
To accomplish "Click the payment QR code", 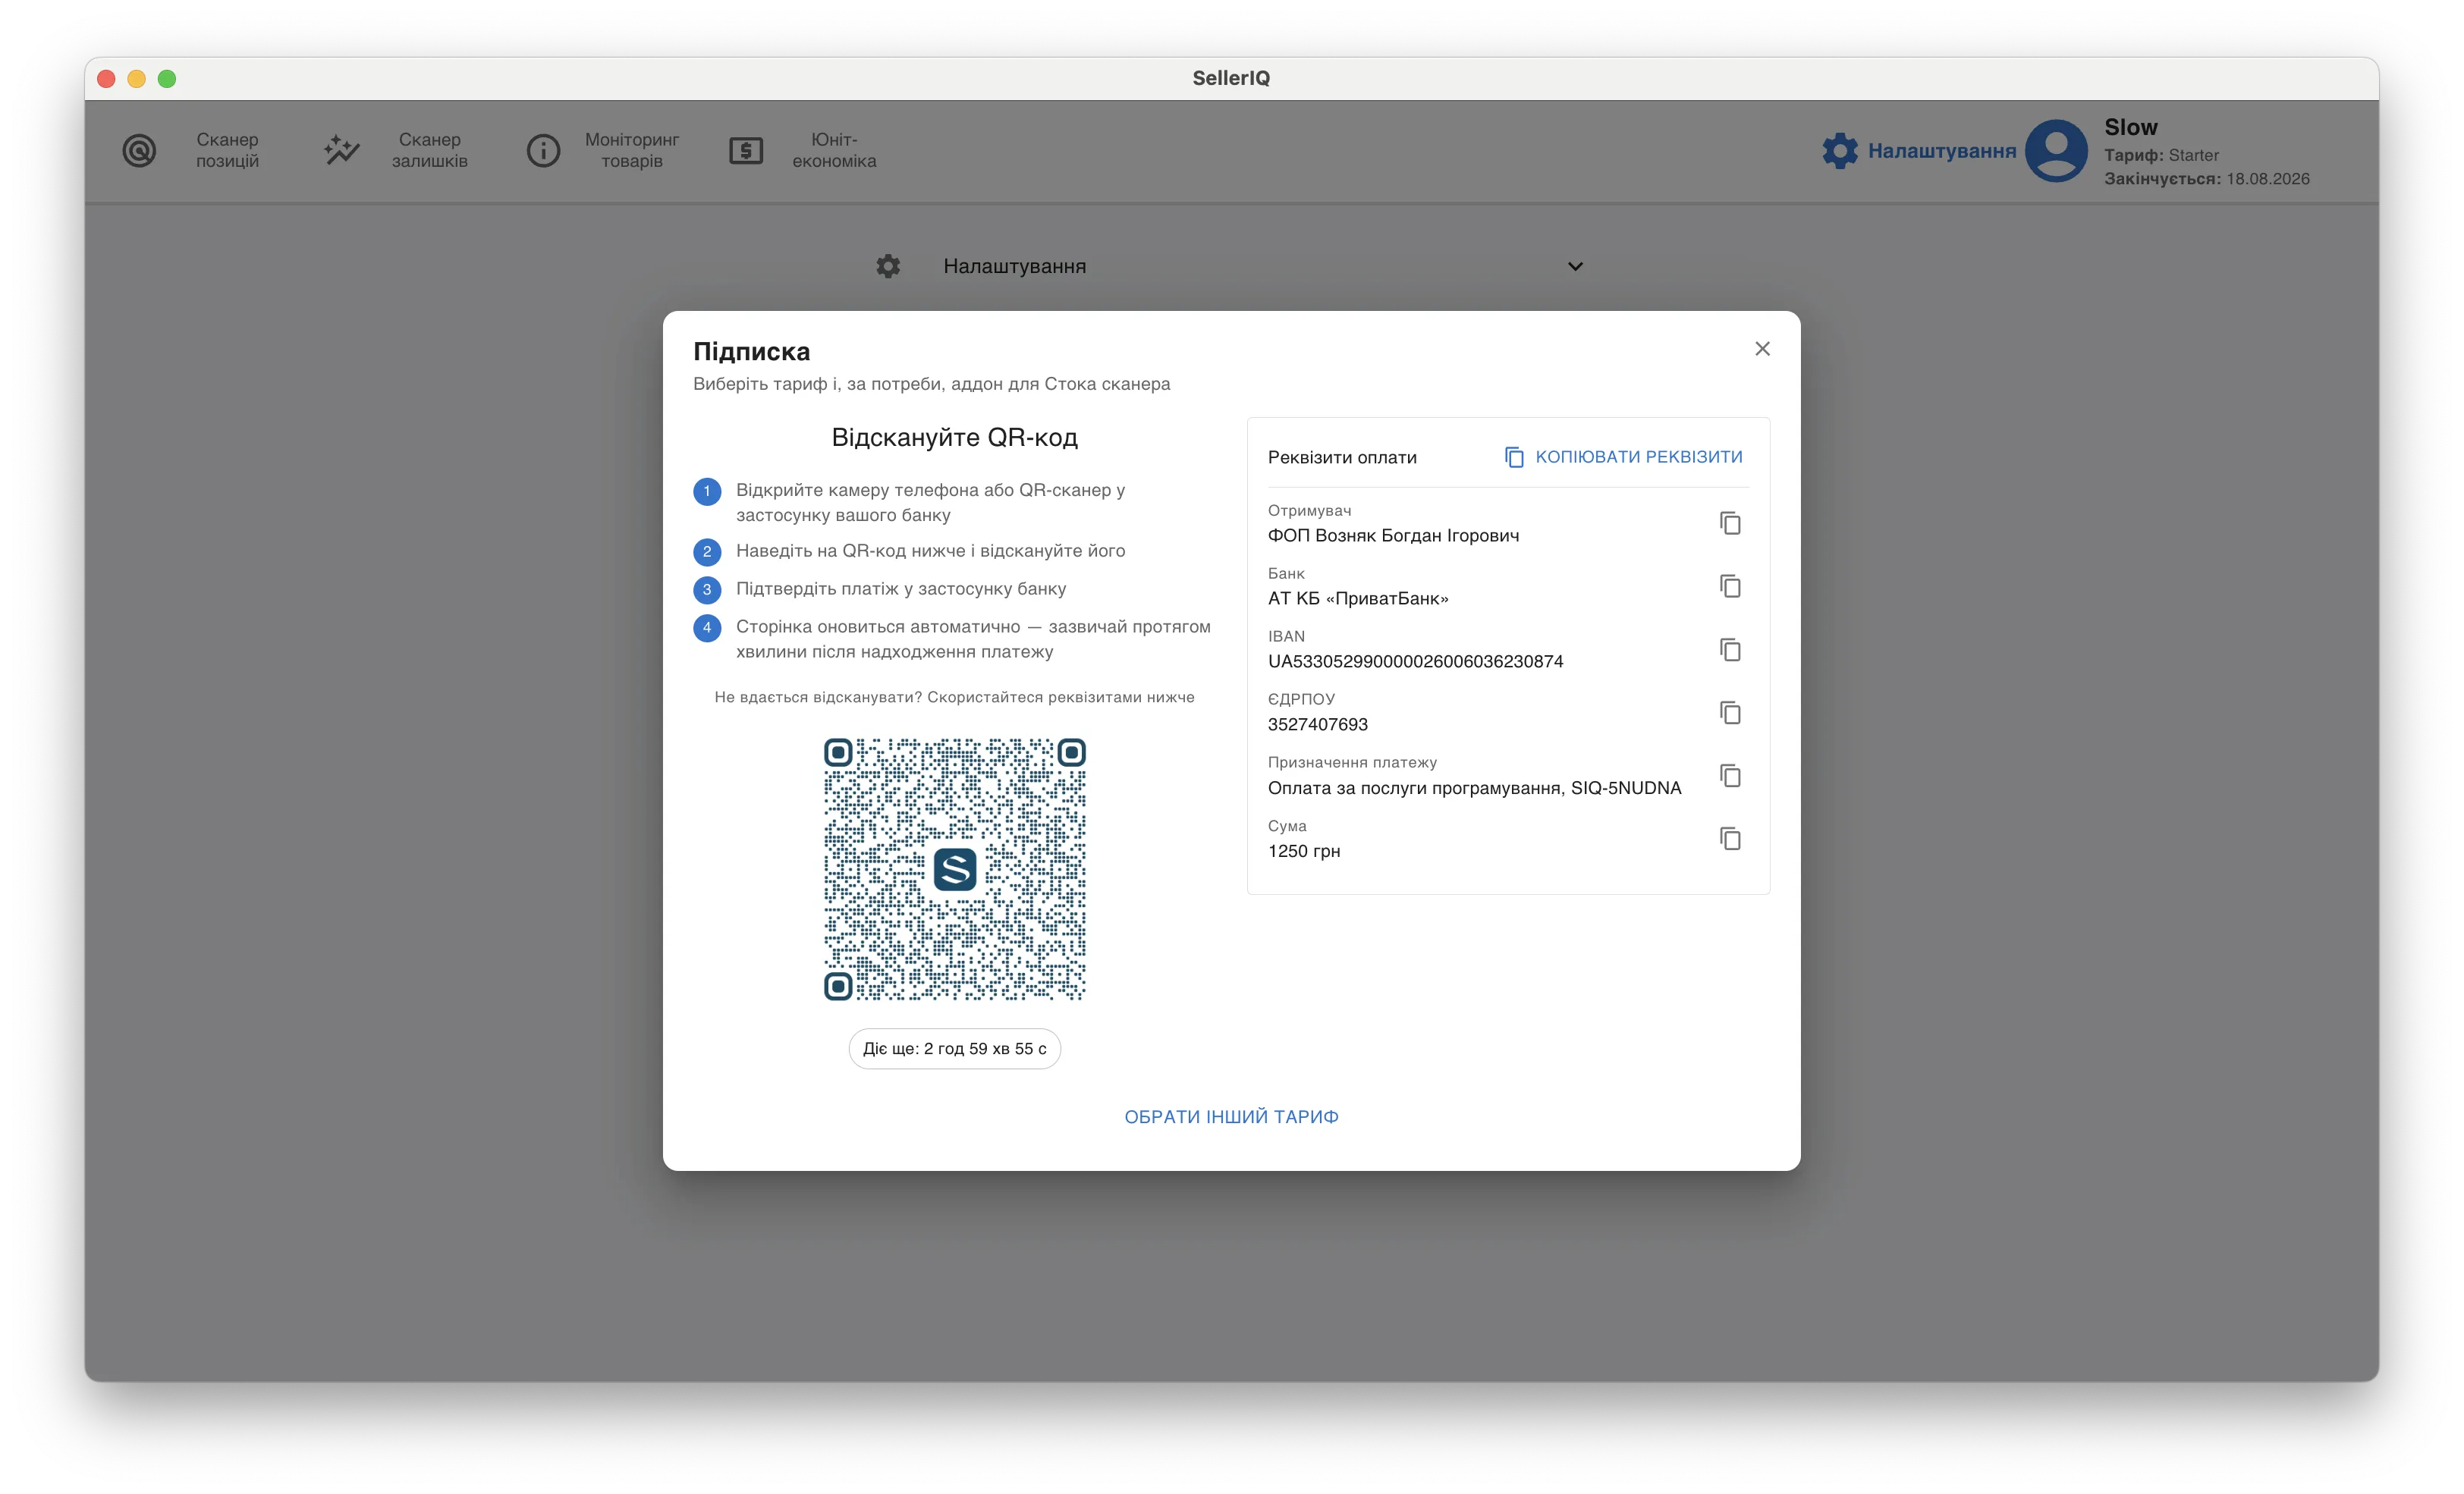I will (x=955, y=870).
